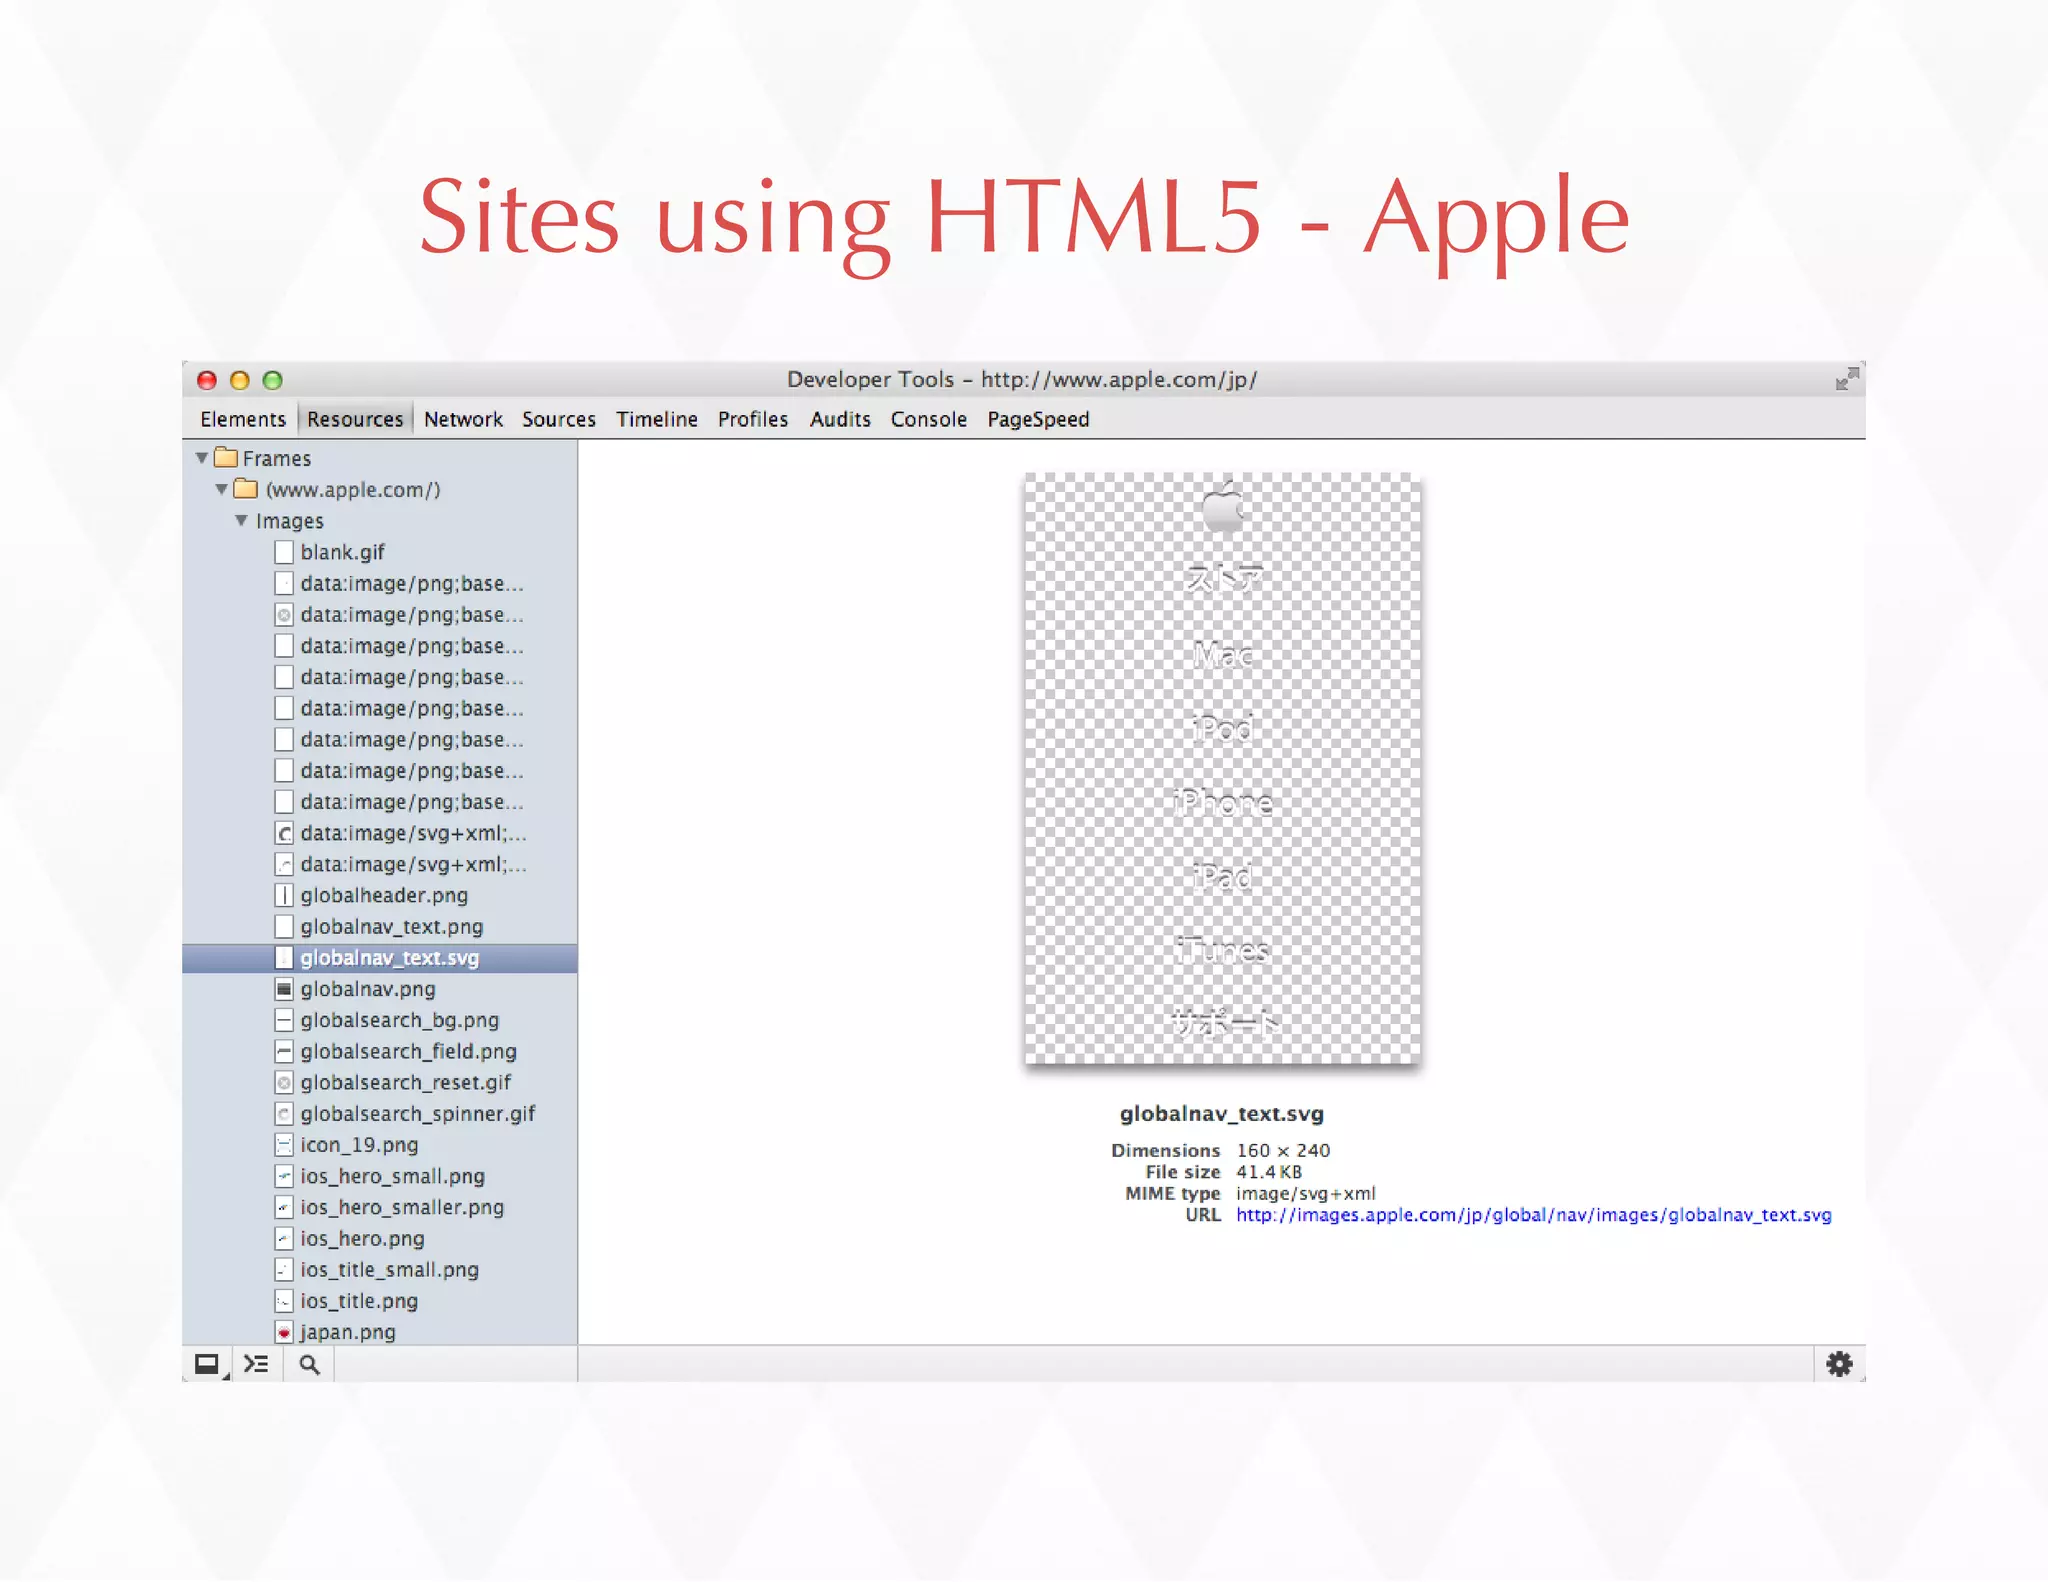
Task: Select globalsearch_spinner.gif resource
Action: point(417,1114)
